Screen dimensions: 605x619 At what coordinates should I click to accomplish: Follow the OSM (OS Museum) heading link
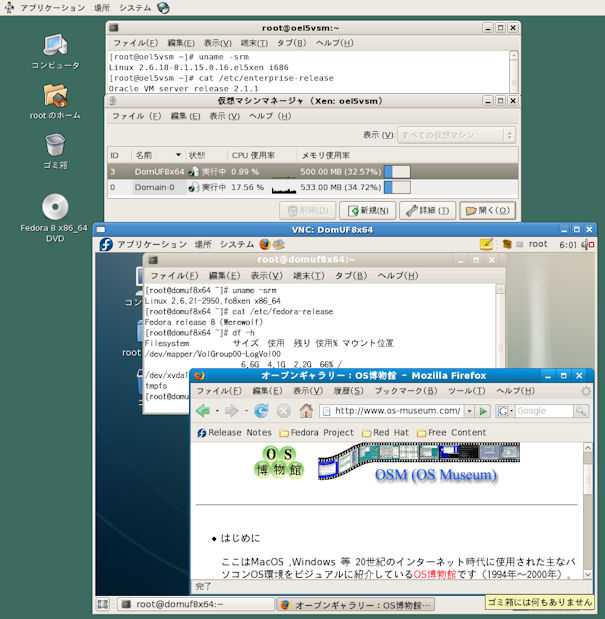pyautogui.click(x=436, y=475)
